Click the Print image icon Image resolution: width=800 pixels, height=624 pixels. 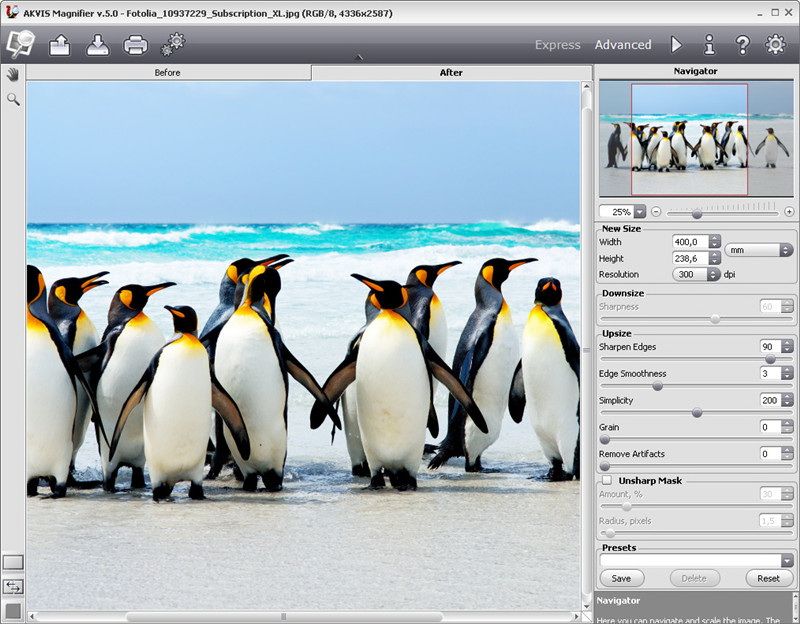[135, 44]
